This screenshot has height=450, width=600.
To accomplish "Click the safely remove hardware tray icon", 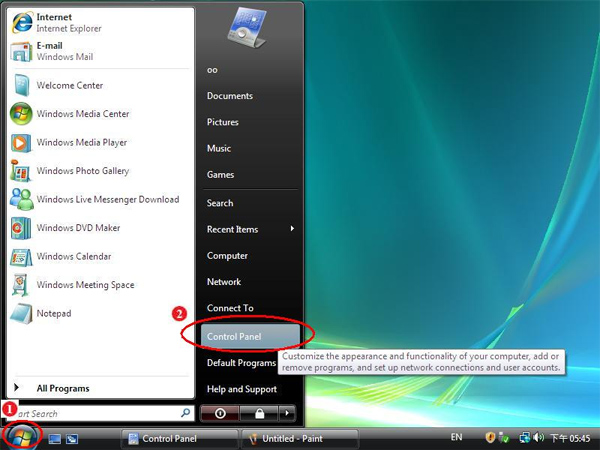I will click(505, 437).
